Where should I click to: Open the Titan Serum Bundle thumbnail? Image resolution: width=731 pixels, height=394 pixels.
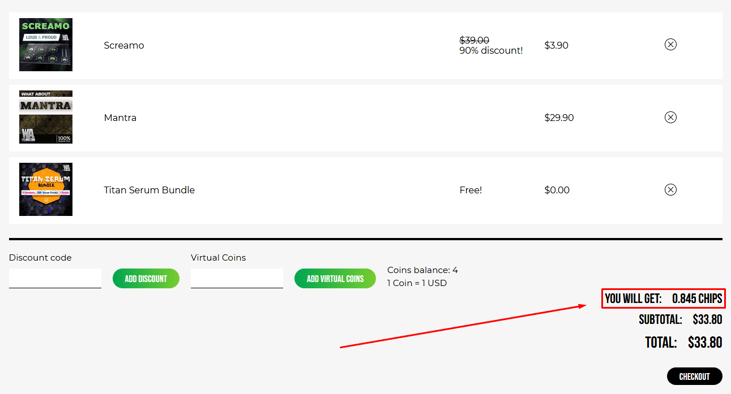pos(46,189)
